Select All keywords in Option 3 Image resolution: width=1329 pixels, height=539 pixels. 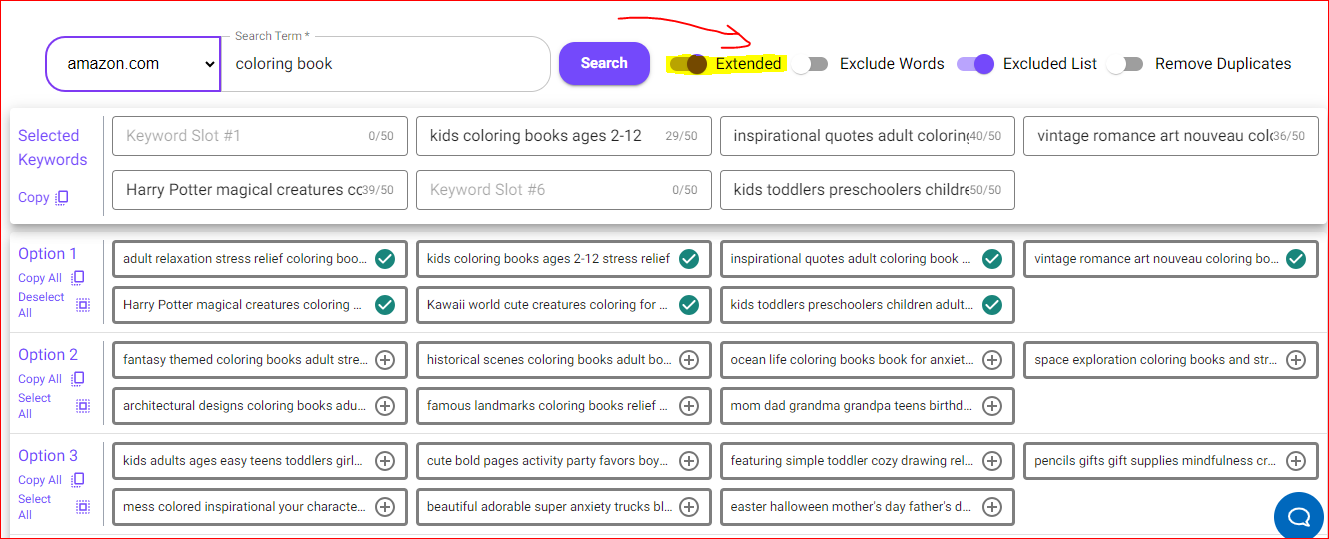tap(54, 507)
